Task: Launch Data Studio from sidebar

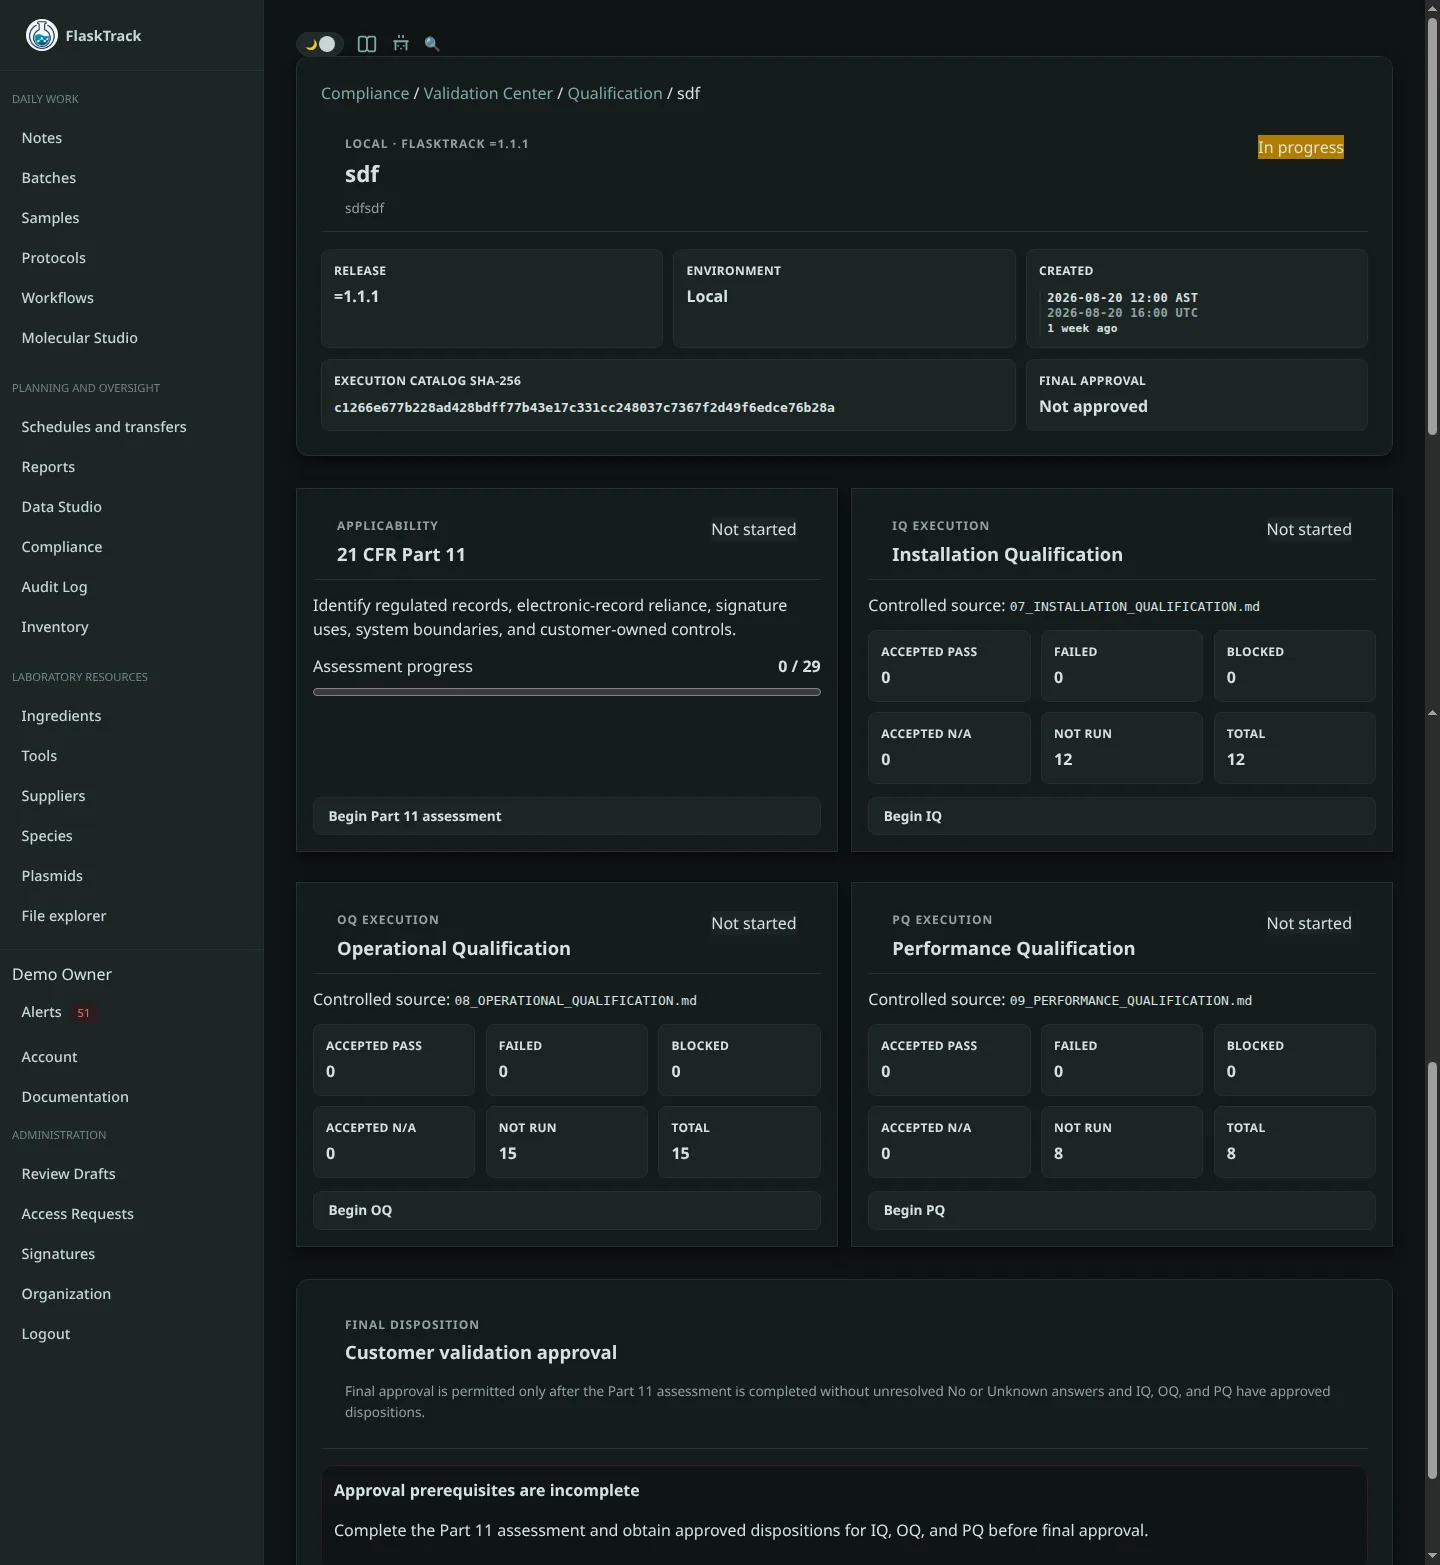Action: pos(62,507)
